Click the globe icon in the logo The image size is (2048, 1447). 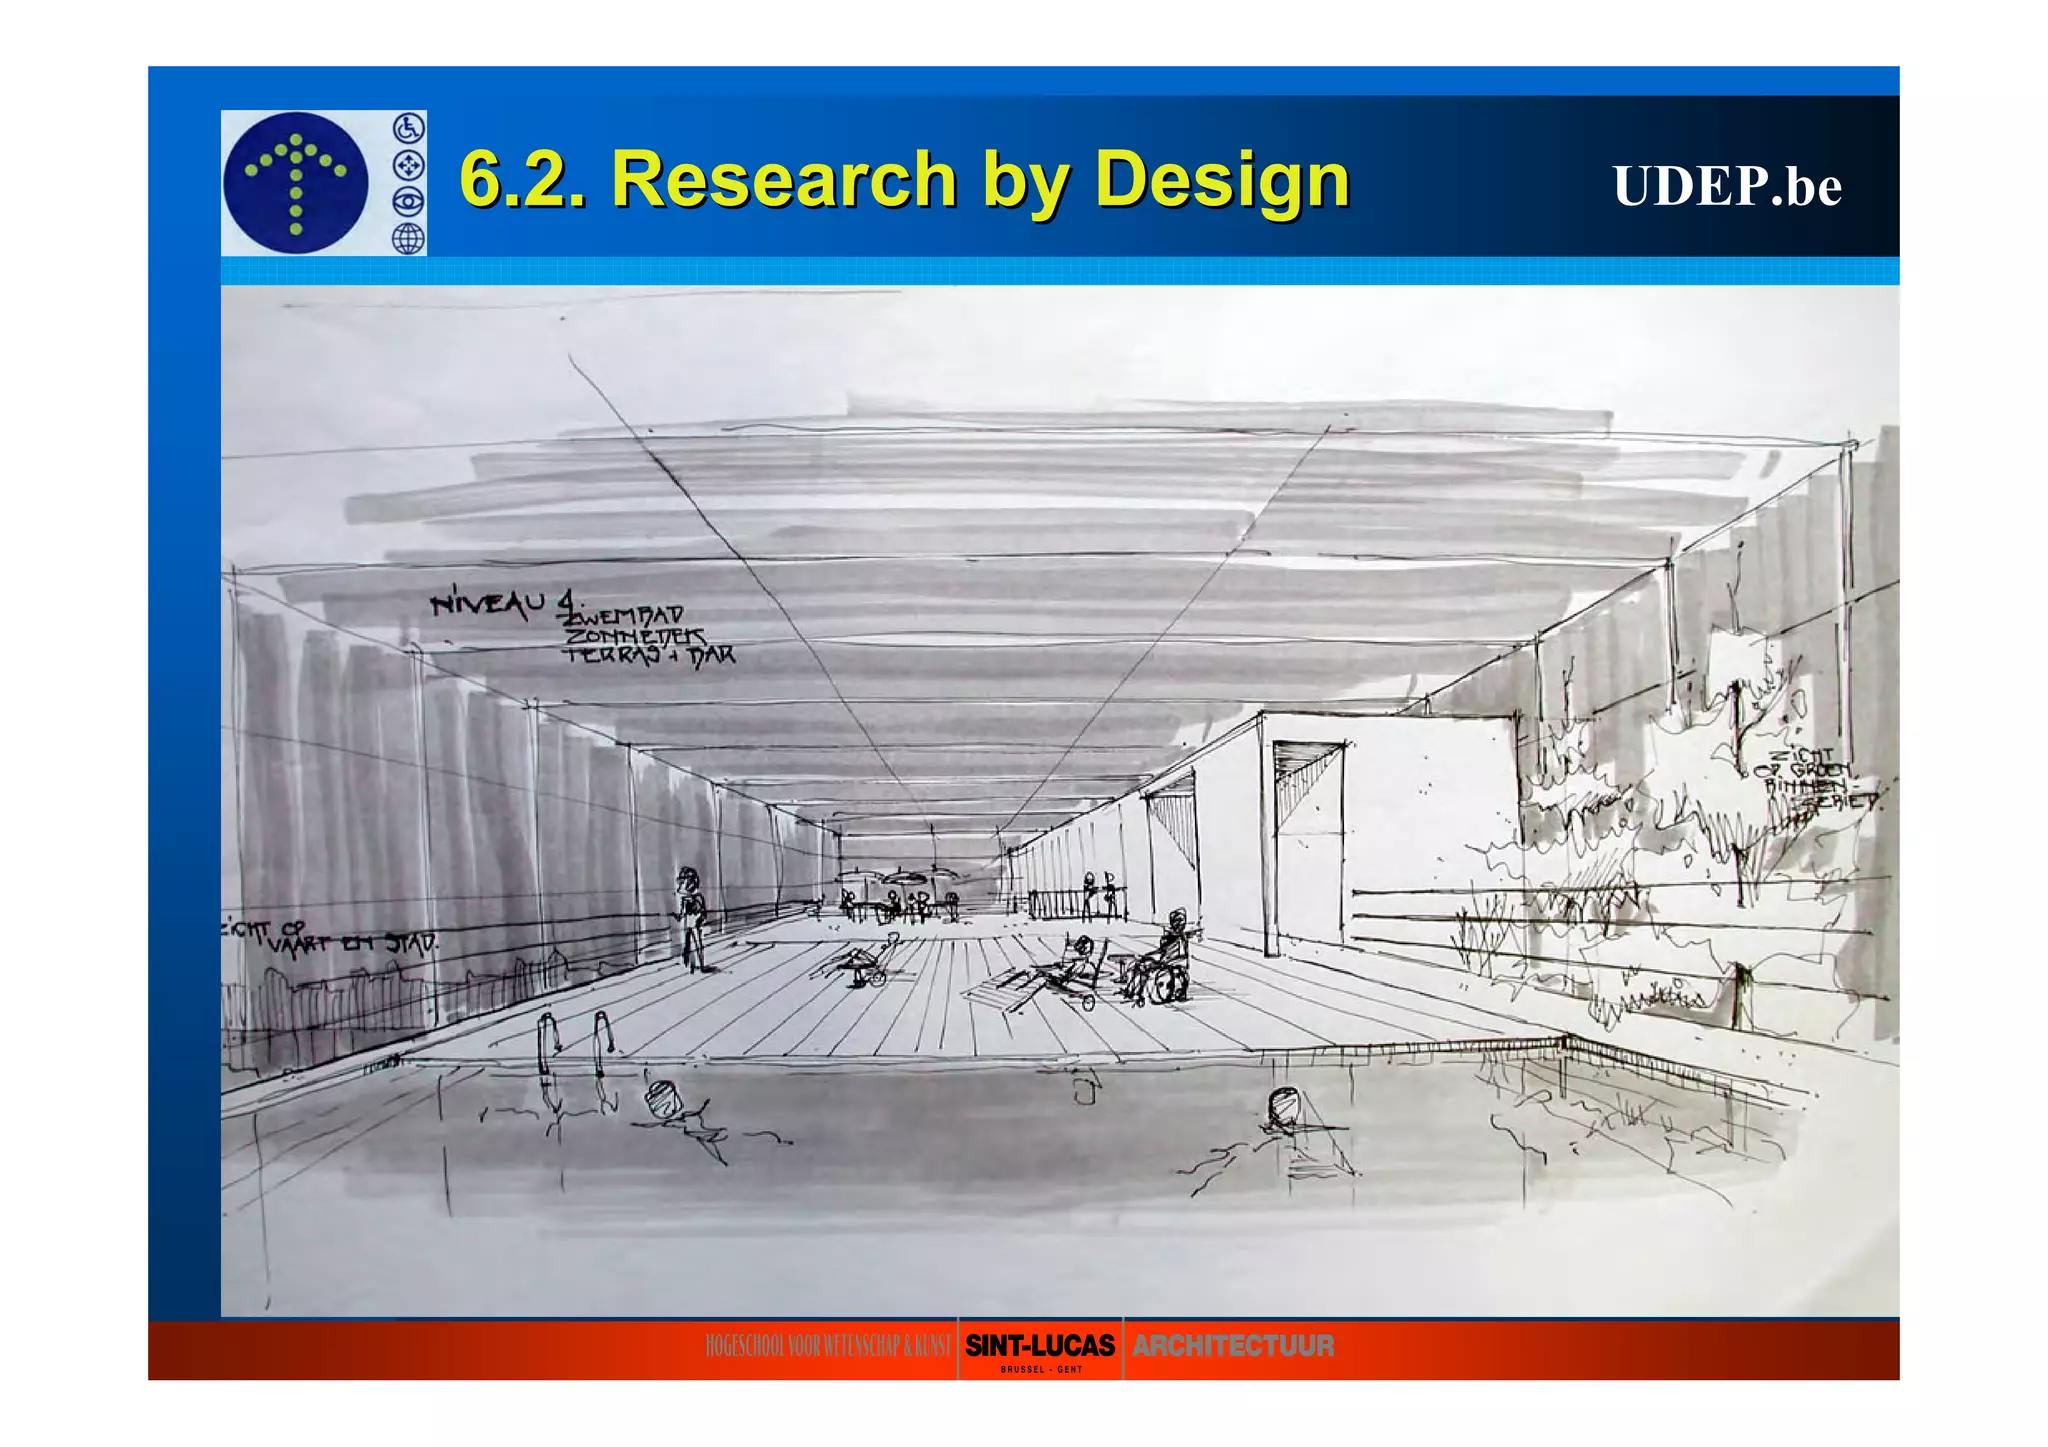point(408,239)
